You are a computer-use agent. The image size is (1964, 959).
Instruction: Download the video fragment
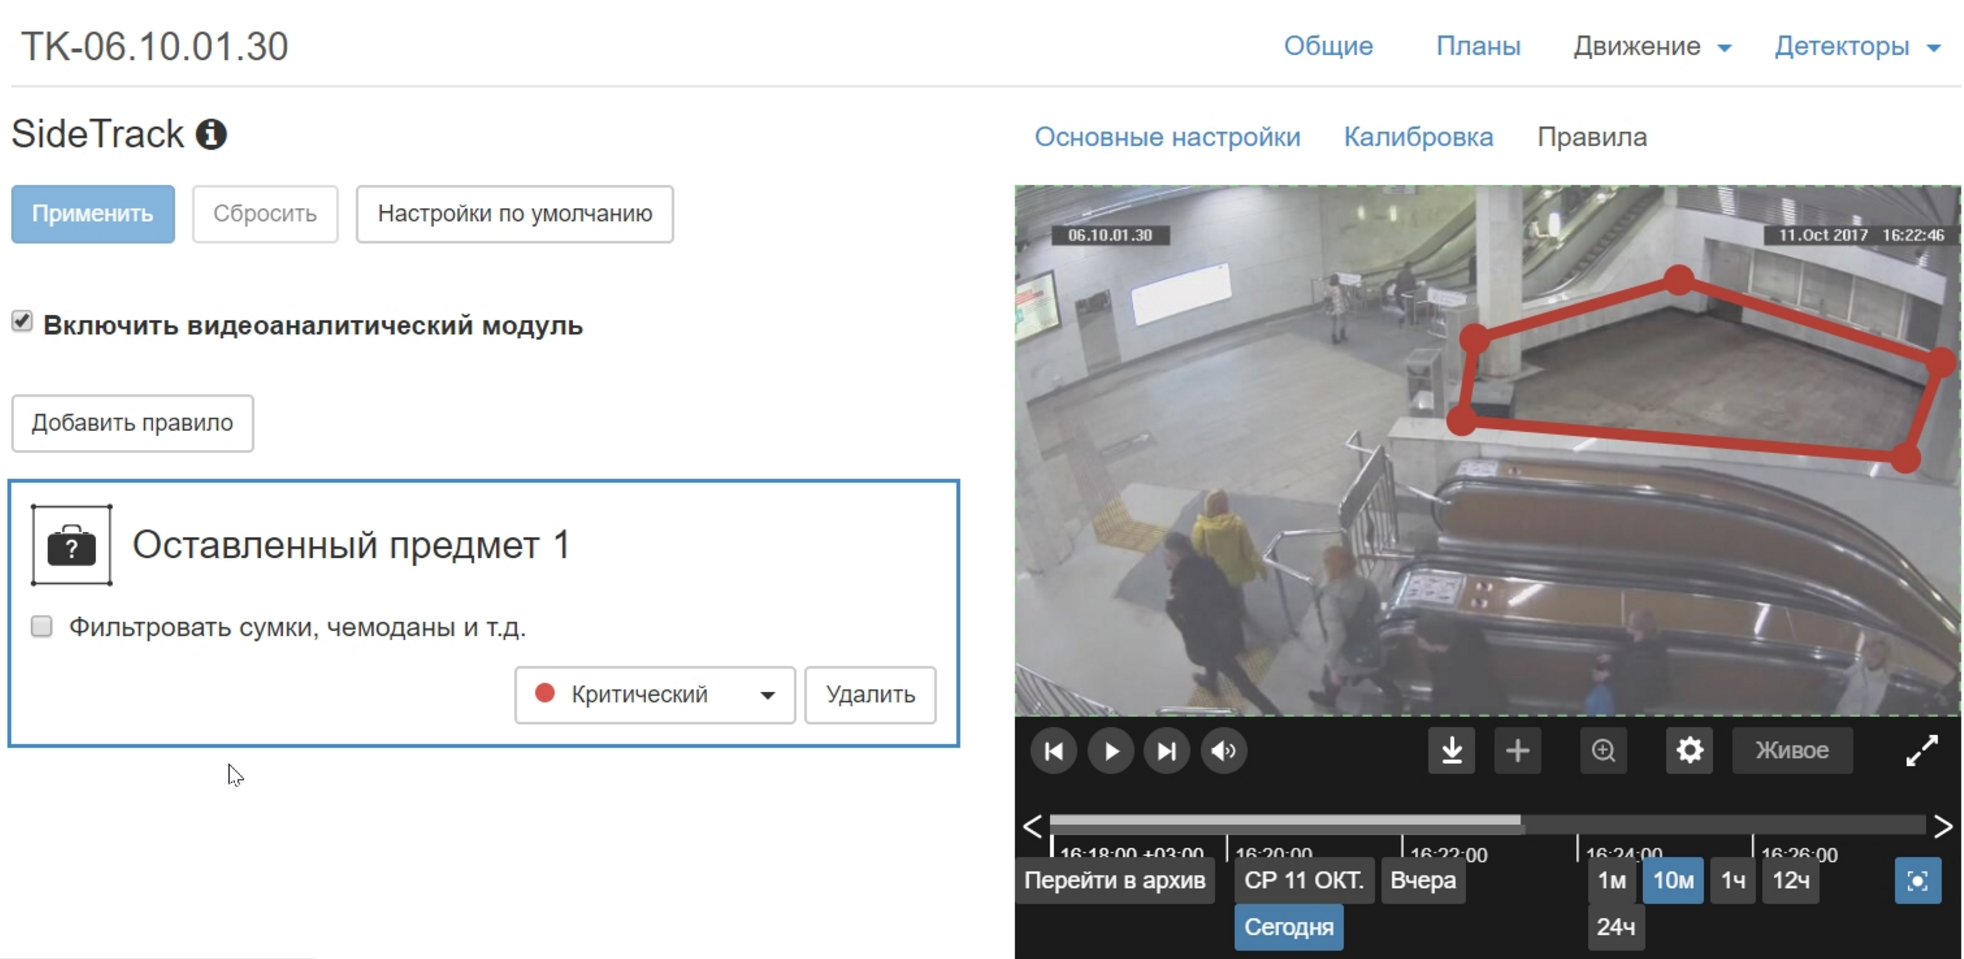[x=1452, y=751]
